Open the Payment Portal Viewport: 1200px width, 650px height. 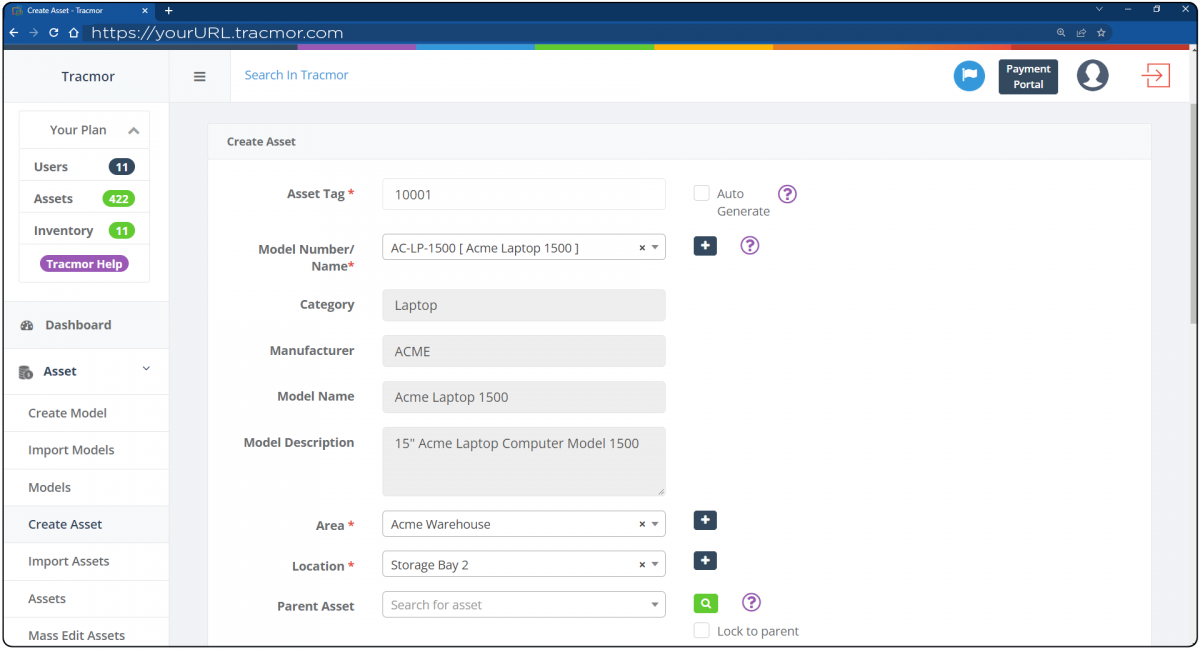[1028, 75]
